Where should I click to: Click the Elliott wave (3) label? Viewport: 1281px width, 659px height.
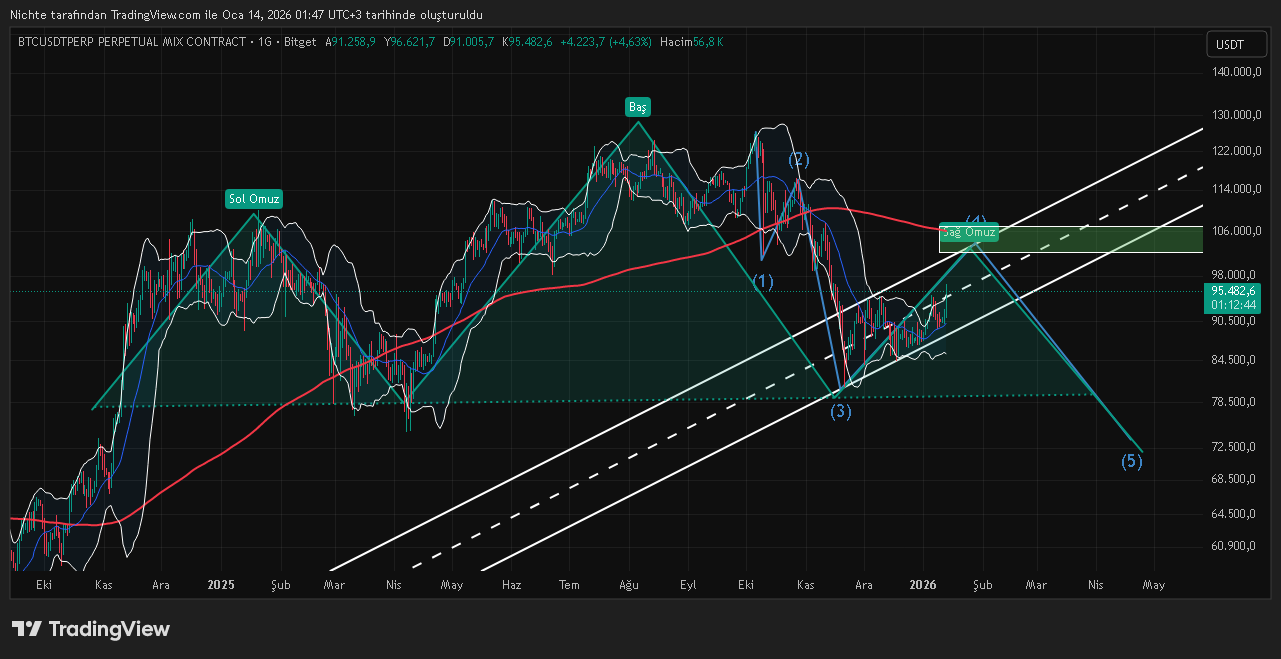841,411
